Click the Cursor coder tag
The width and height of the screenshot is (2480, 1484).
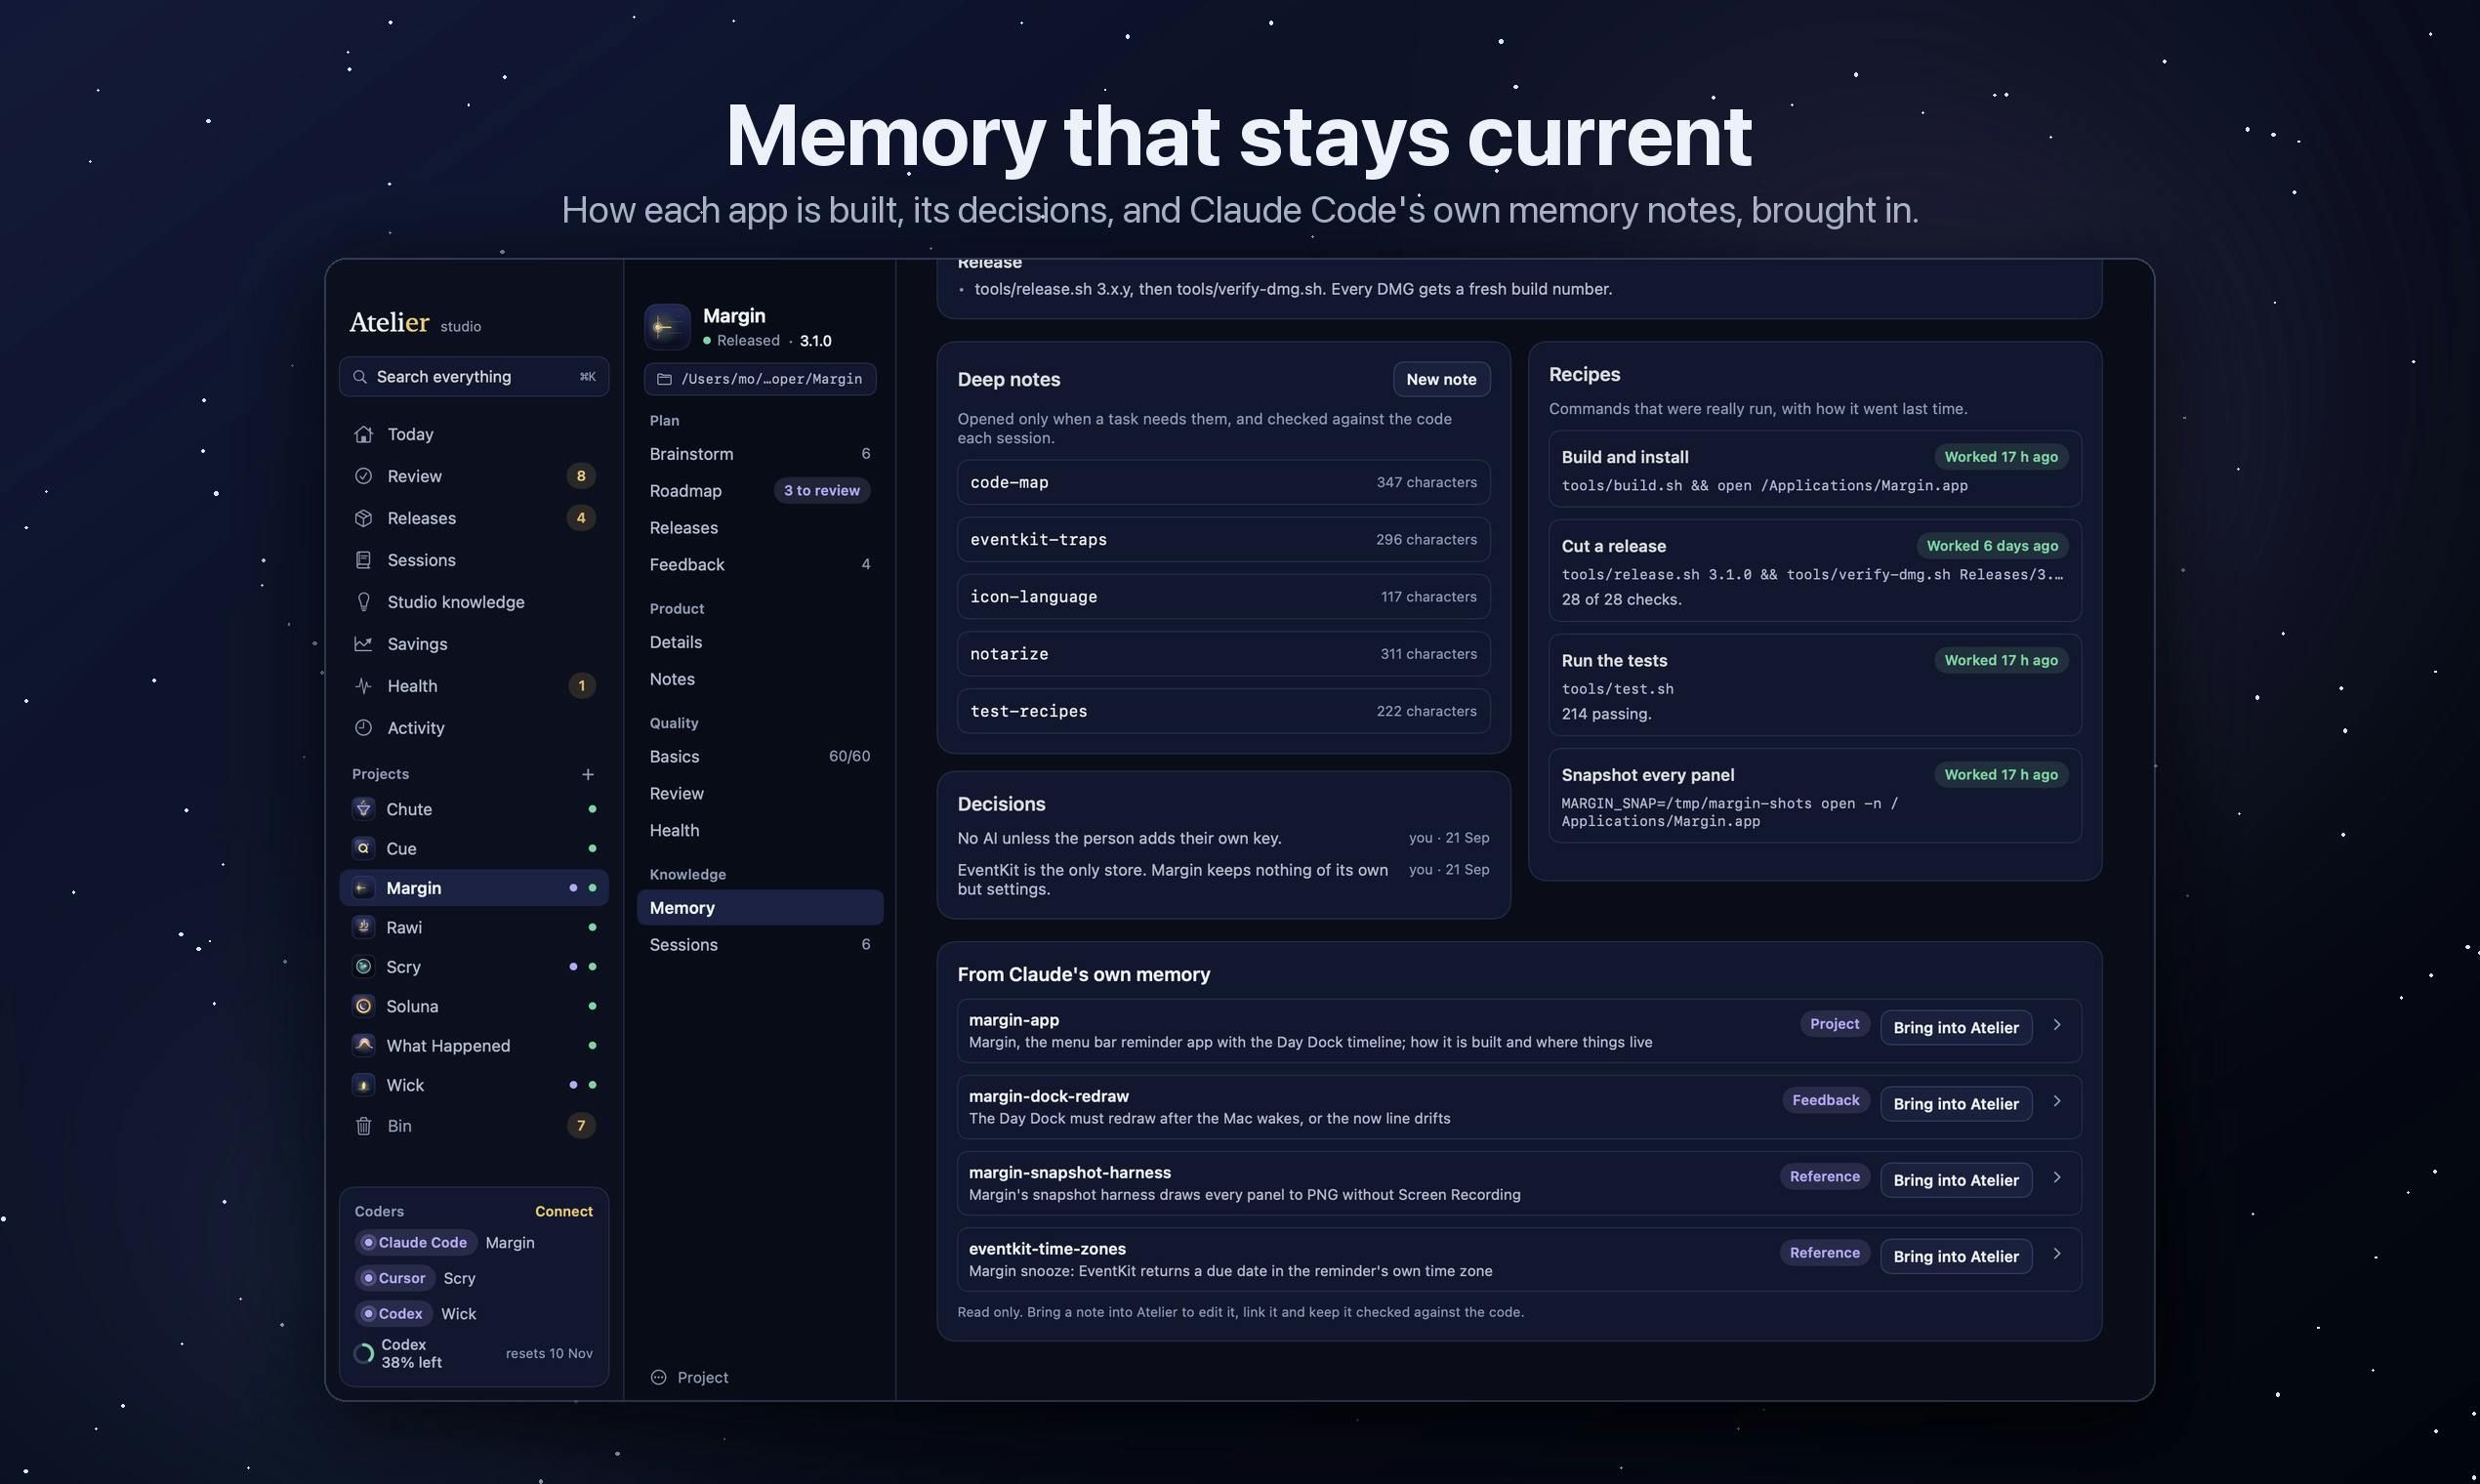coord(394,1278)
